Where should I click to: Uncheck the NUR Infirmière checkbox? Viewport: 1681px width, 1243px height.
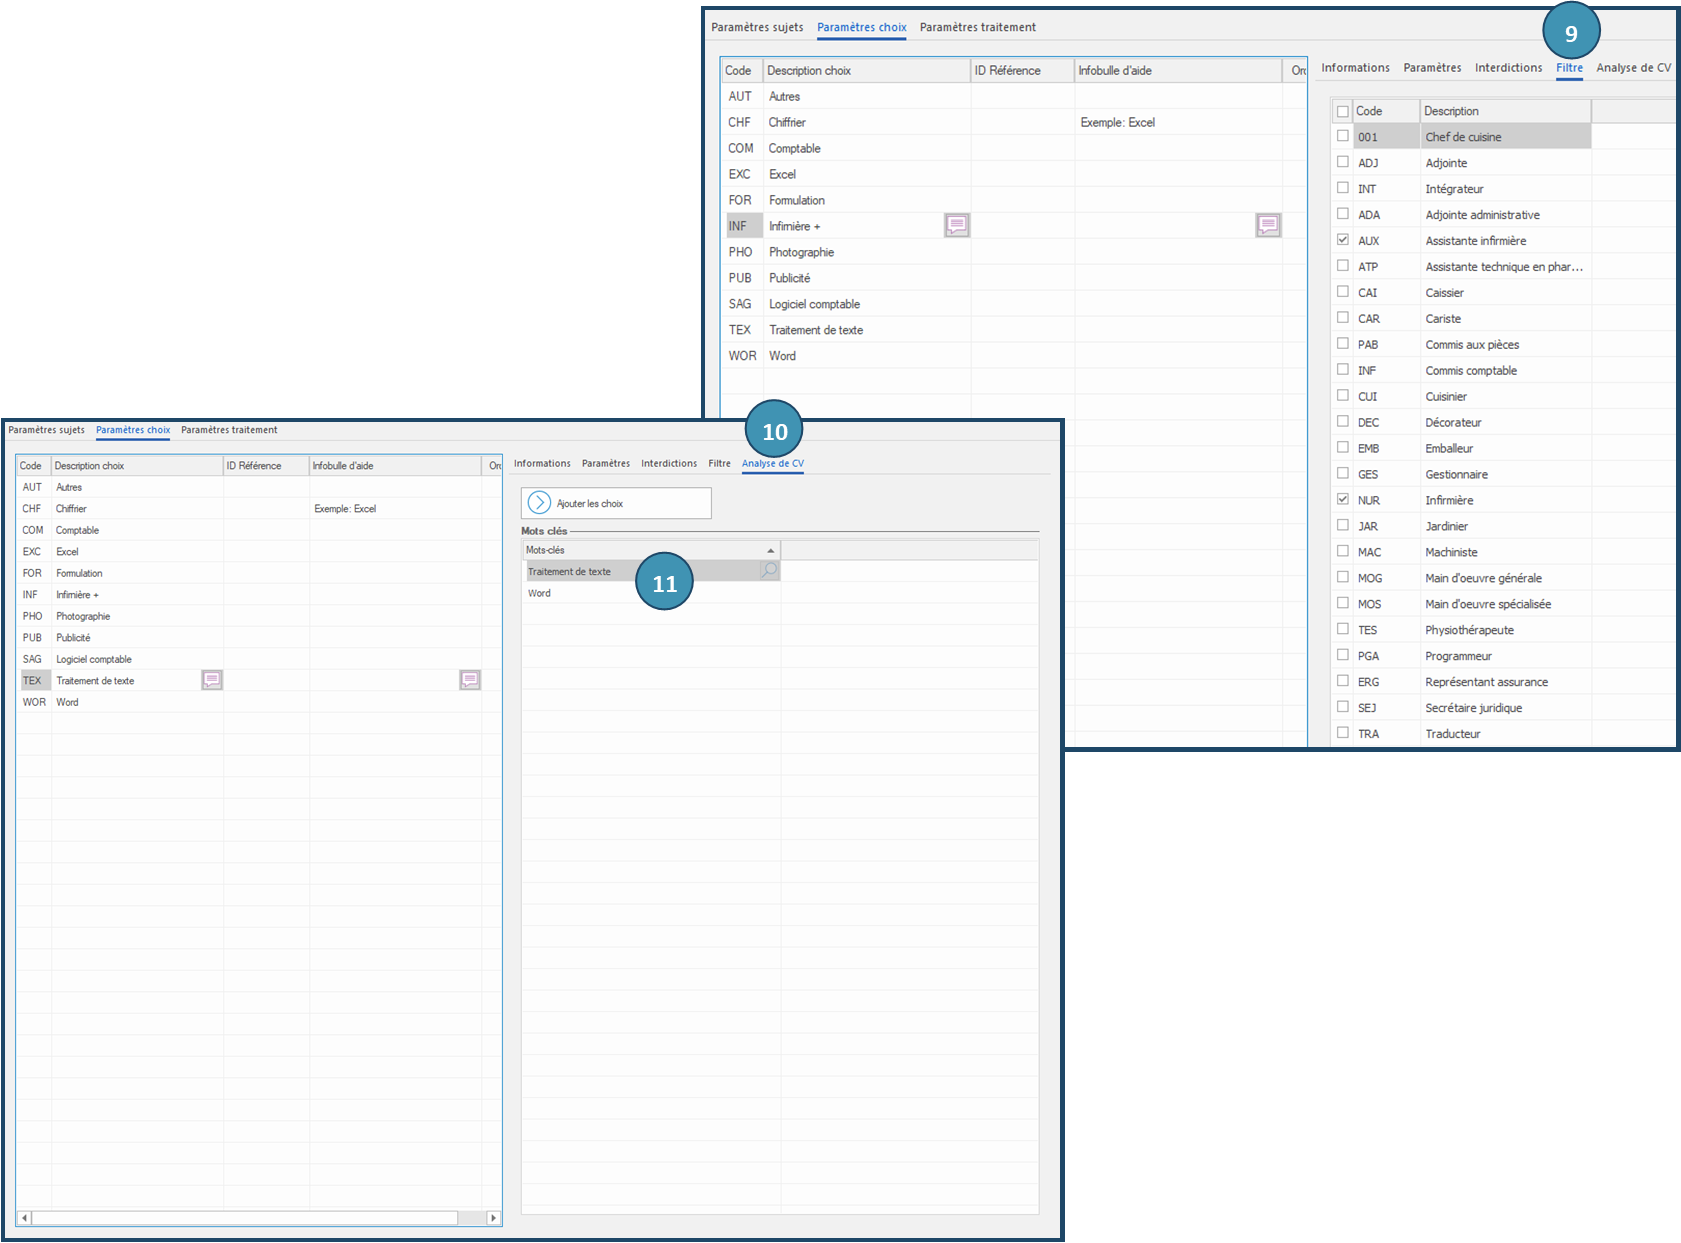(x=1343, y=499)
